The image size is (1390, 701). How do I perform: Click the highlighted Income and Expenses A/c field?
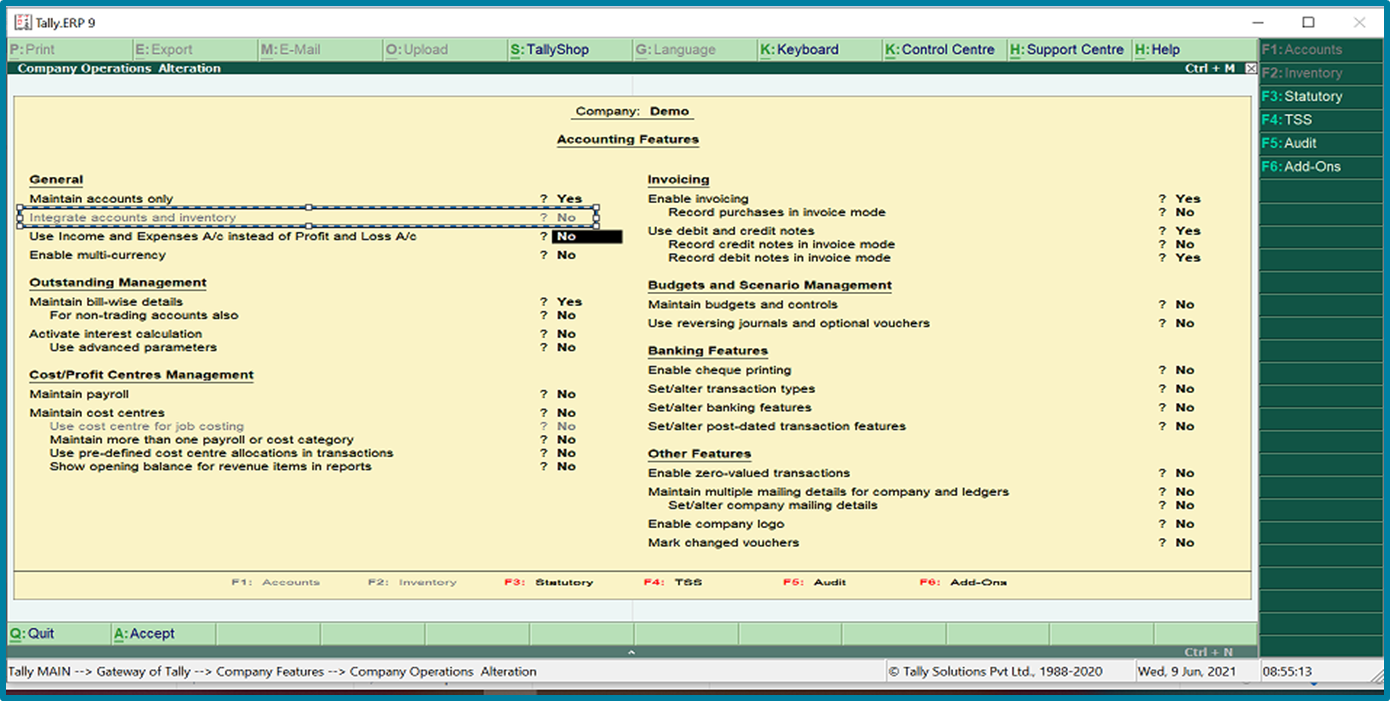tap(587, 237)
